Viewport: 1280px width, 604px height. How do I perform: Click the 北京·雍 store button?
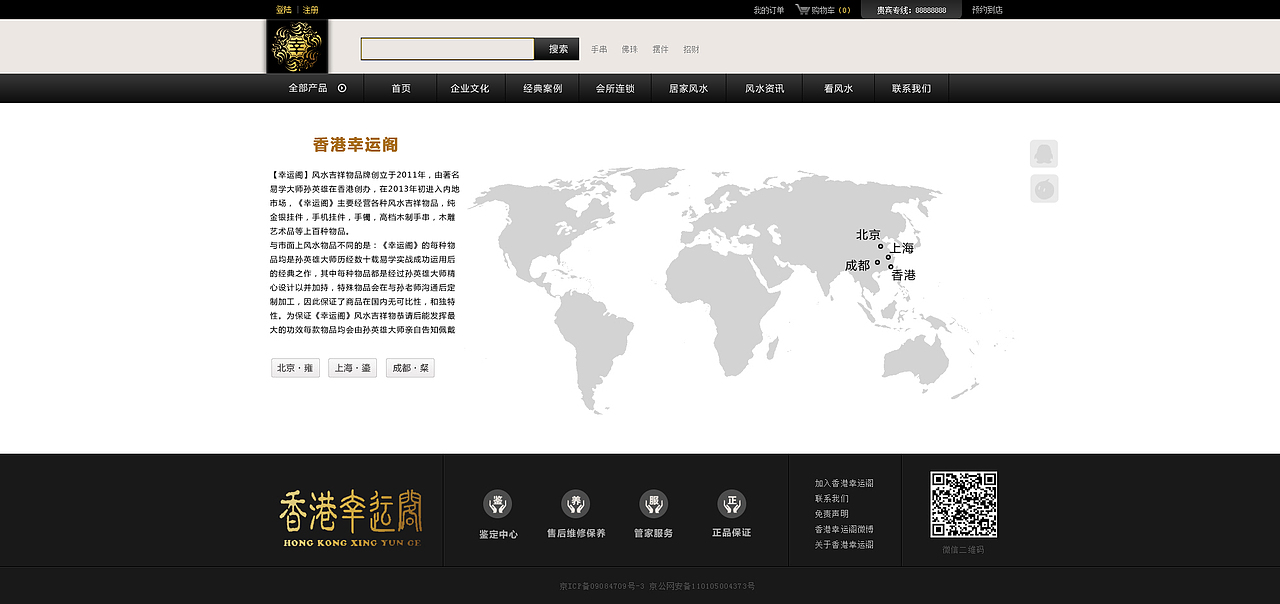[295, 368]
